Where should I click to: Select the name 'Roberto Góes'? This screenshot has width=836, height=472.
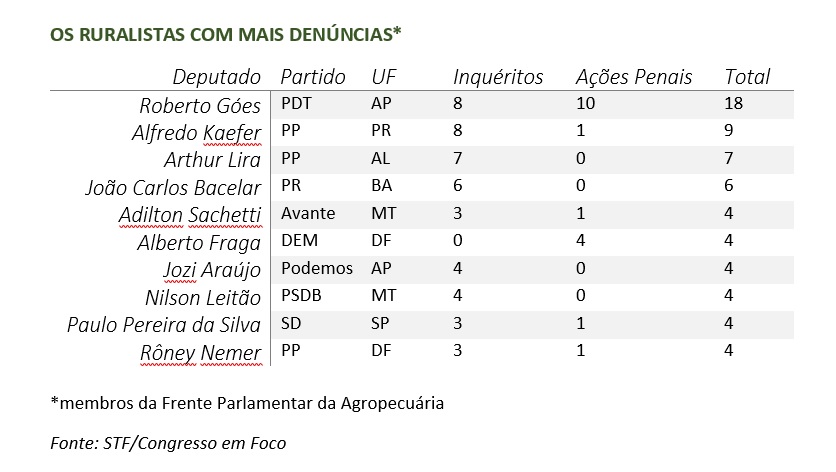tap(200, 106)
